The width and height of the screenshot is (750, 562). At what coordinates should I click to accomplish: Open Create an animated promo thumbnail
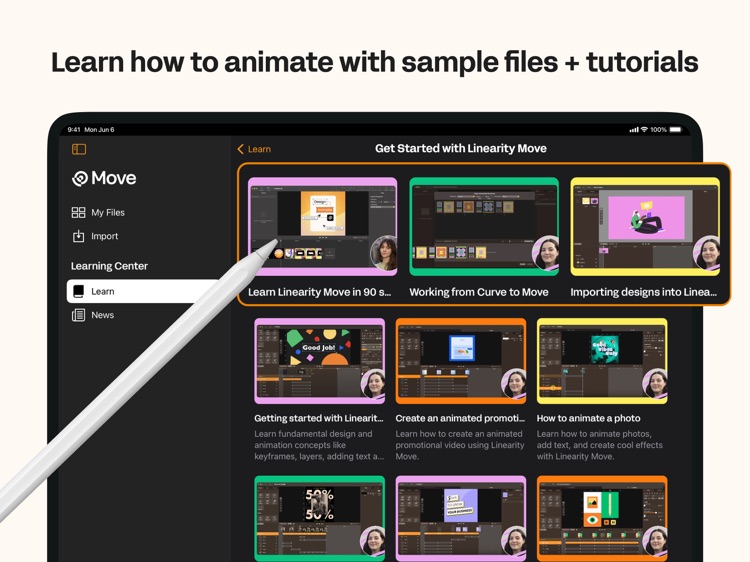pos(461,361)
